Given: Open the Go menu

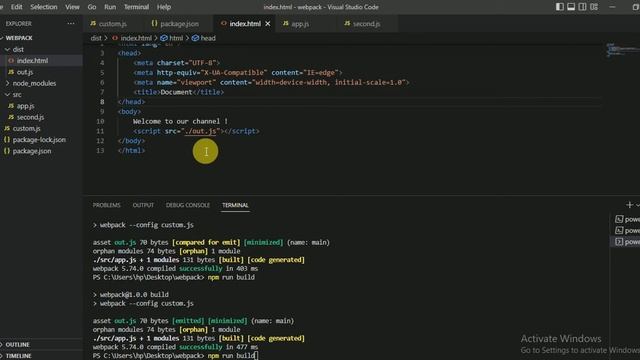Looking at the screenshot, I should pyautogui.click(x=92, y=7).
